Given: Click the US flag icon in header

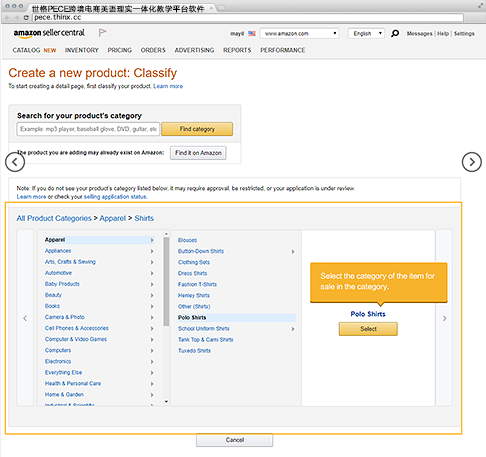Looking at the screenshot, I should pyautogui.click(x=252, y=34).
